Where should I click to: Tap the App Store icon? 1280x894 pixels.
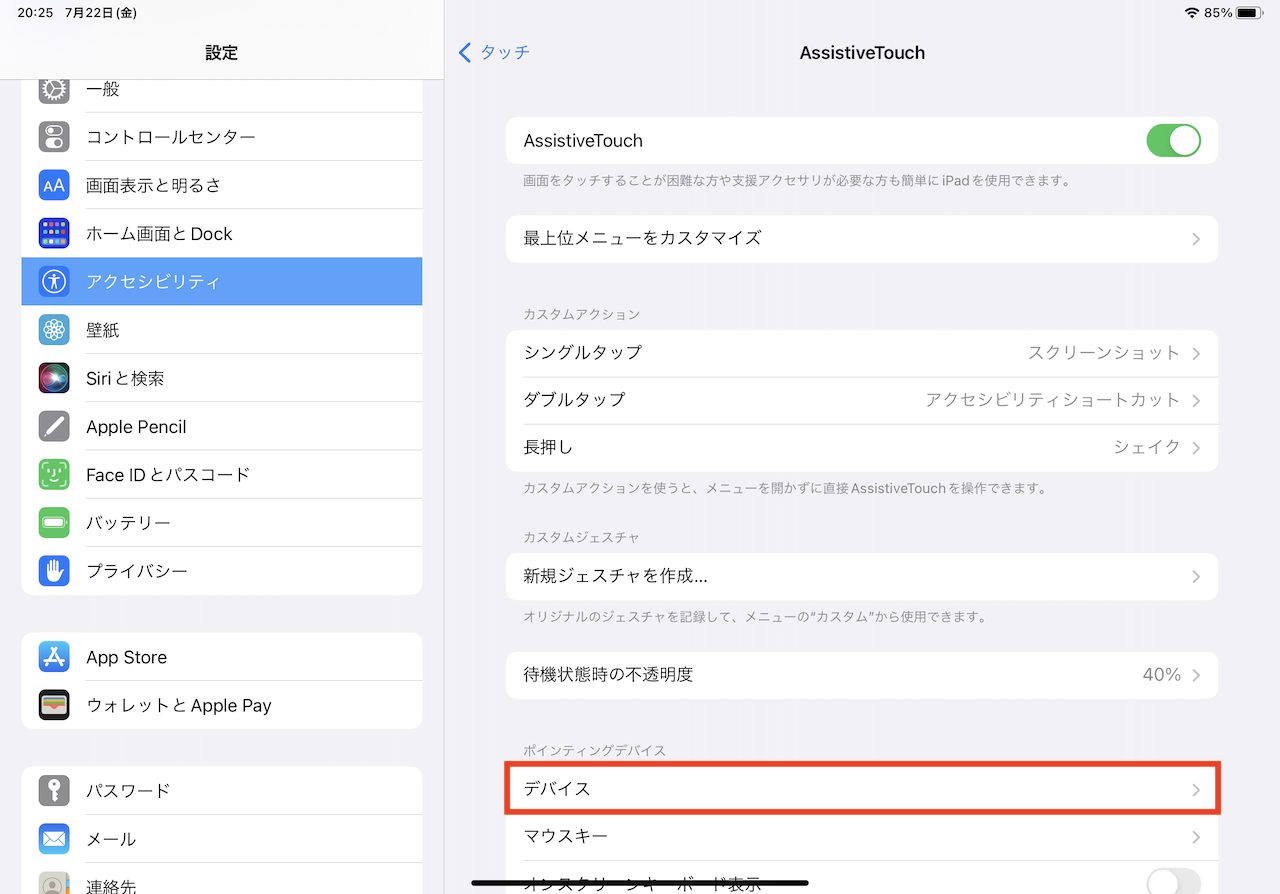click(54, 657)
